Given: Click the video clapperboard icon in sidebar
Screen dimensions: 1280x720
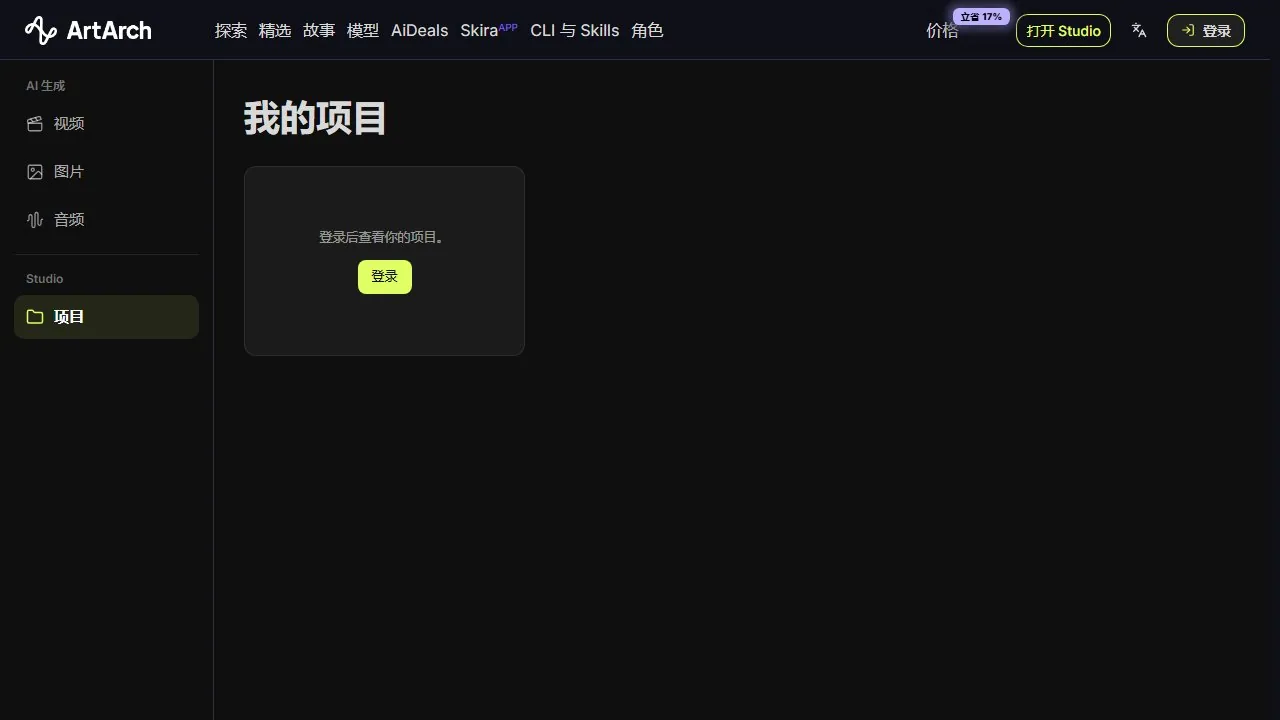Looking at the screenshot, I should pyautogui.click(x=35, y=124).
